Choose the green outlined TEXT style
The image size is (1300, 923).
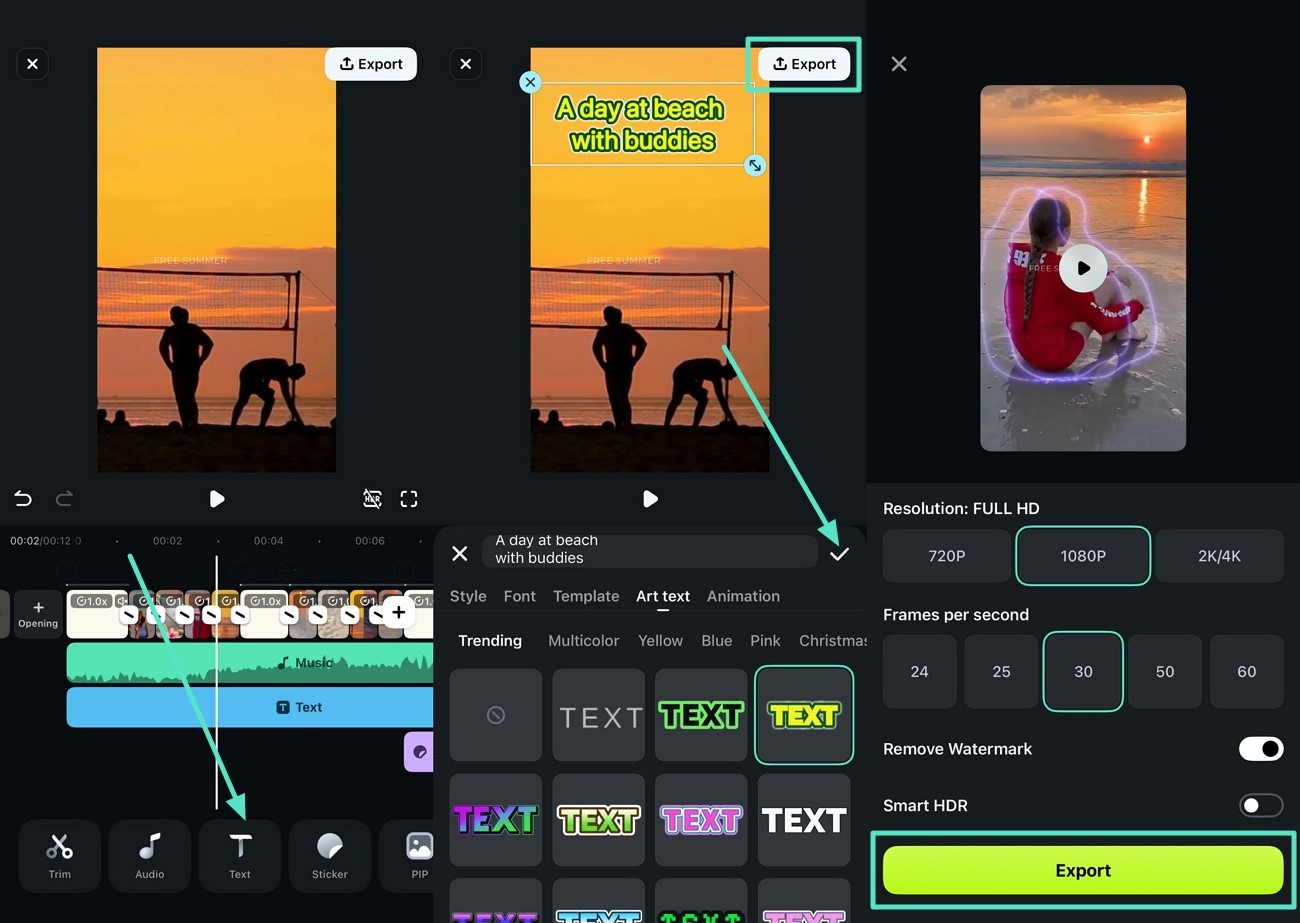(701, 715)
